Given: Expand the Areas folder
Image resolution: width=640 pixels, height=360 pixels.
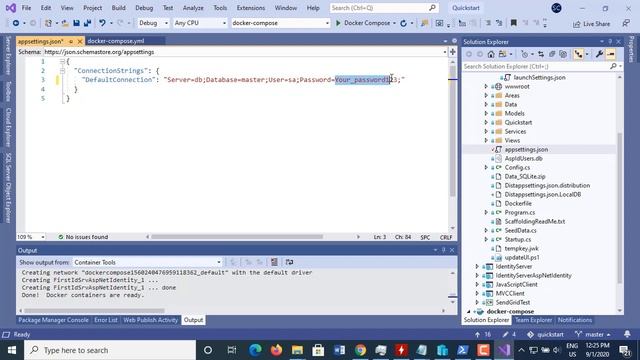Looking at the screenshot, I should (x=486, y=96).
